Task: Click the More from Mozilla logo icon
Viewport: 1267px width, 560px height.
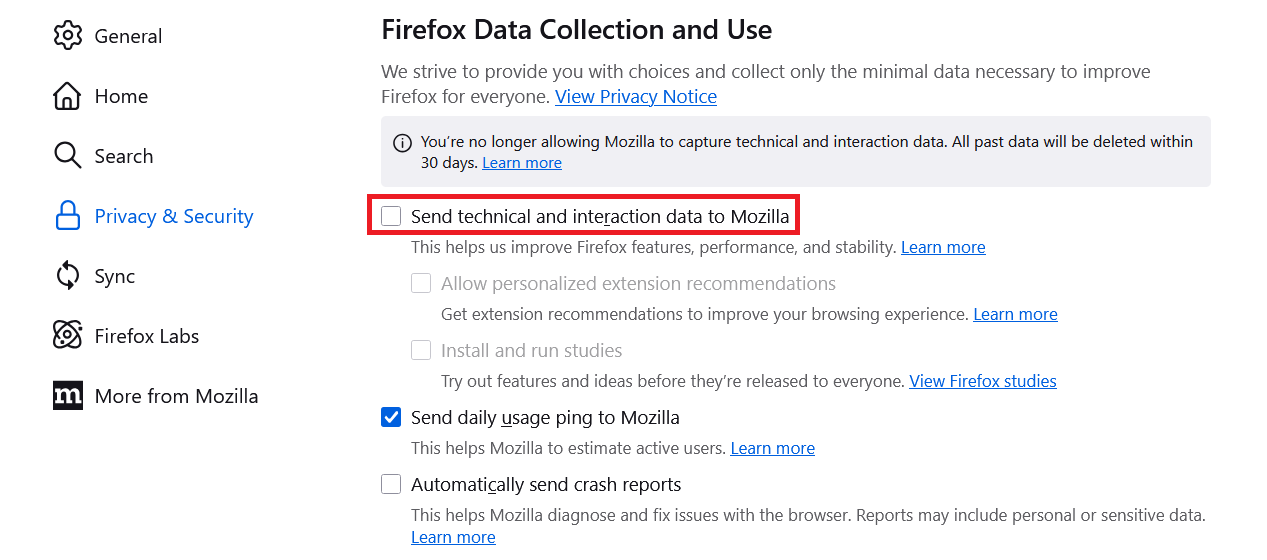Action: [x=67, y=396]
